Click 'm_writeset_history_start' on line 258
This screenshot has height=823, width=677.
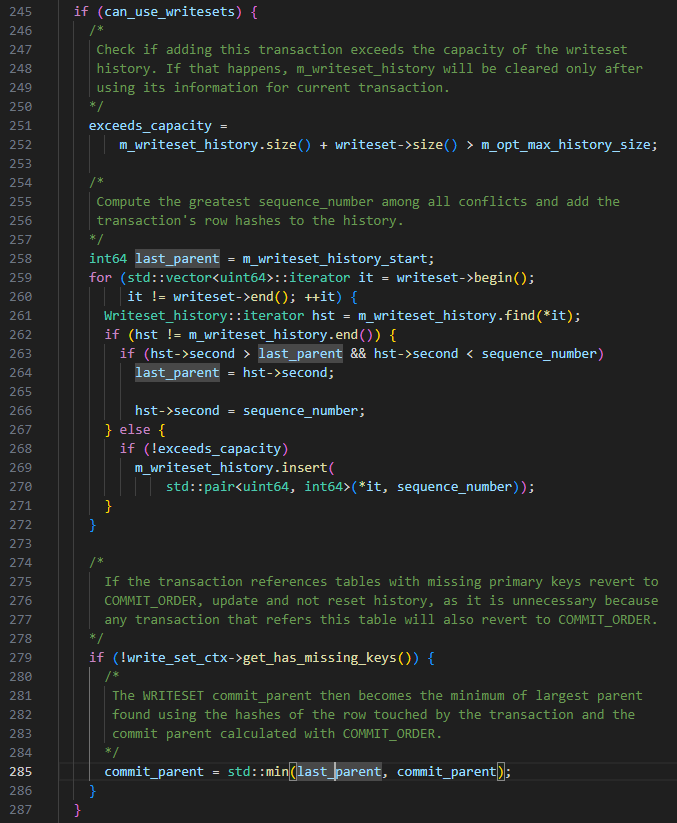point(337,259)
